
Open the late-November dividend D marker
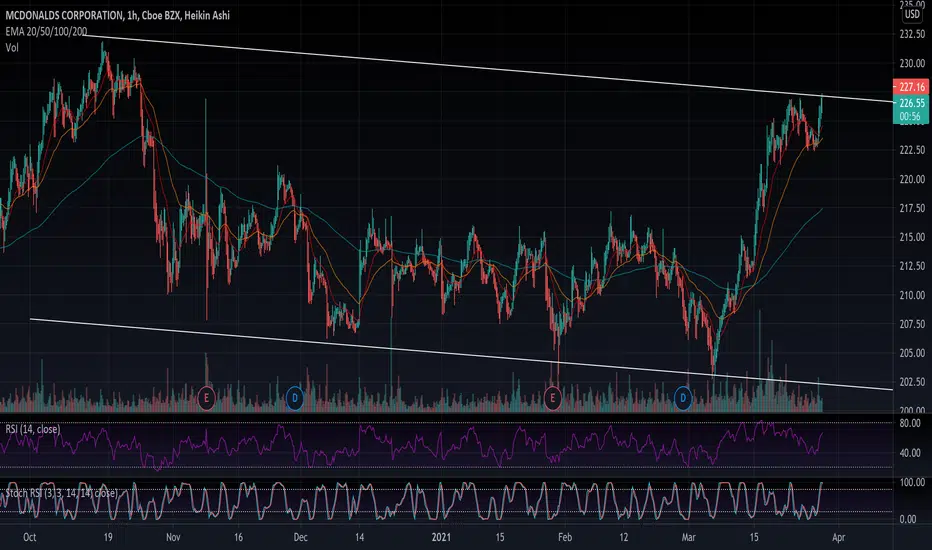pyautogui.click(x=295, y=398)
